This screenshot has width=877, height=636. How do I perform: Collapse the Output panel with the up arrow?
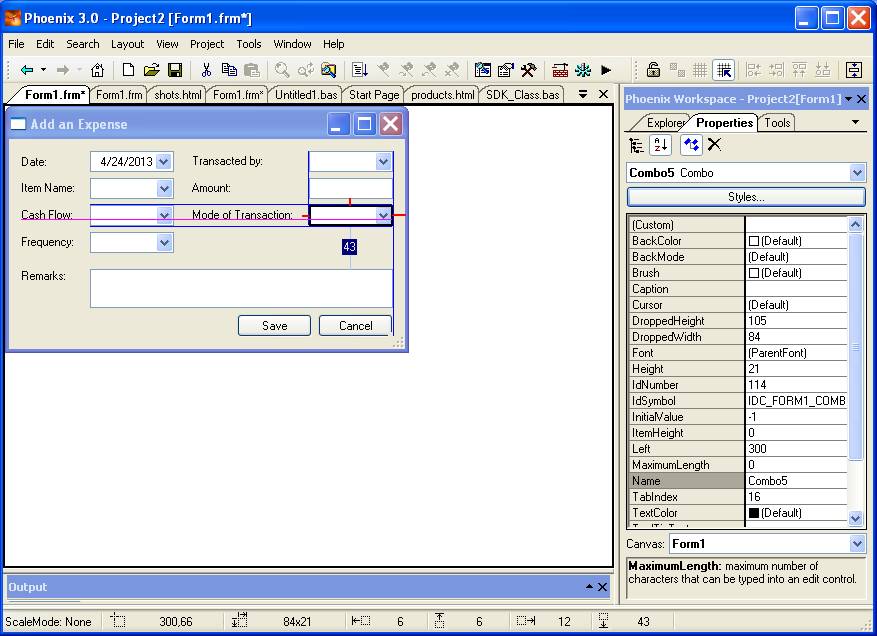[589, 586]
